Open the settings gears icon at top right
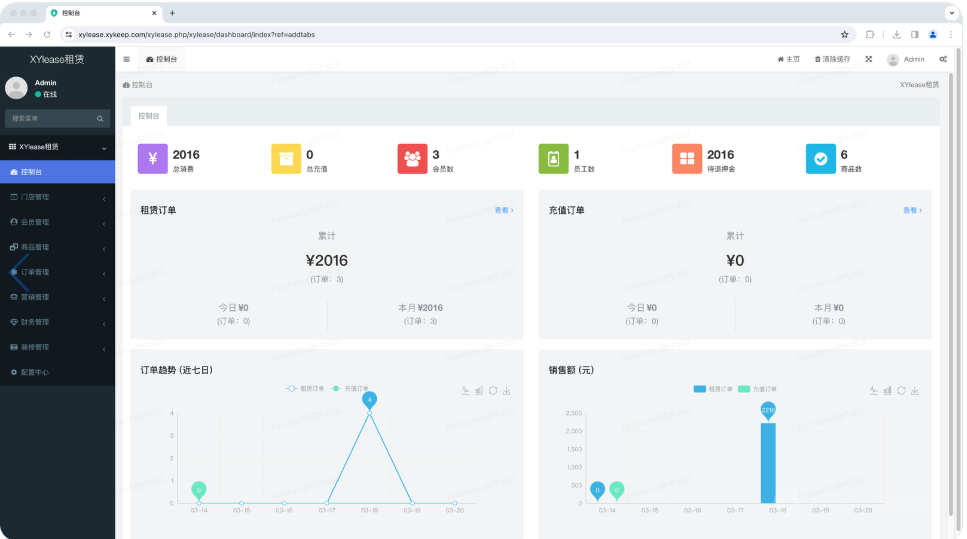967x539 pixels. point(943,59)
